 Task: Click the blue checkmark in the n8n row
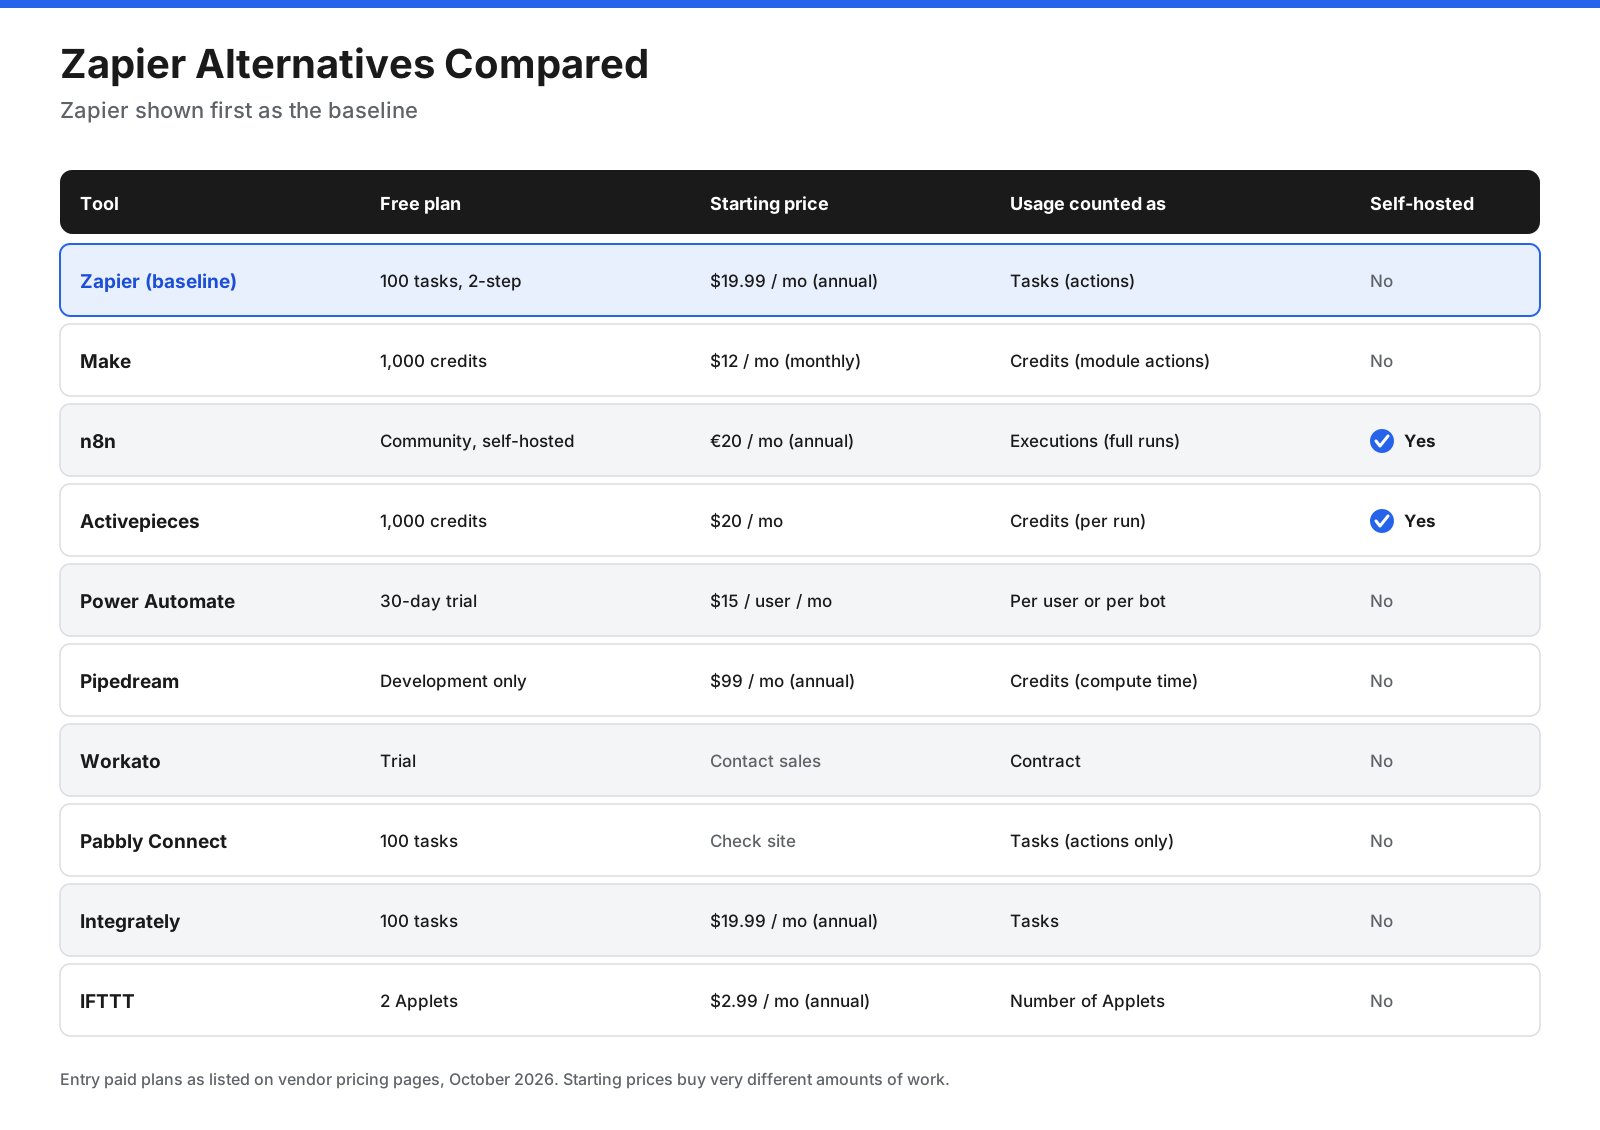(1382, 441)
